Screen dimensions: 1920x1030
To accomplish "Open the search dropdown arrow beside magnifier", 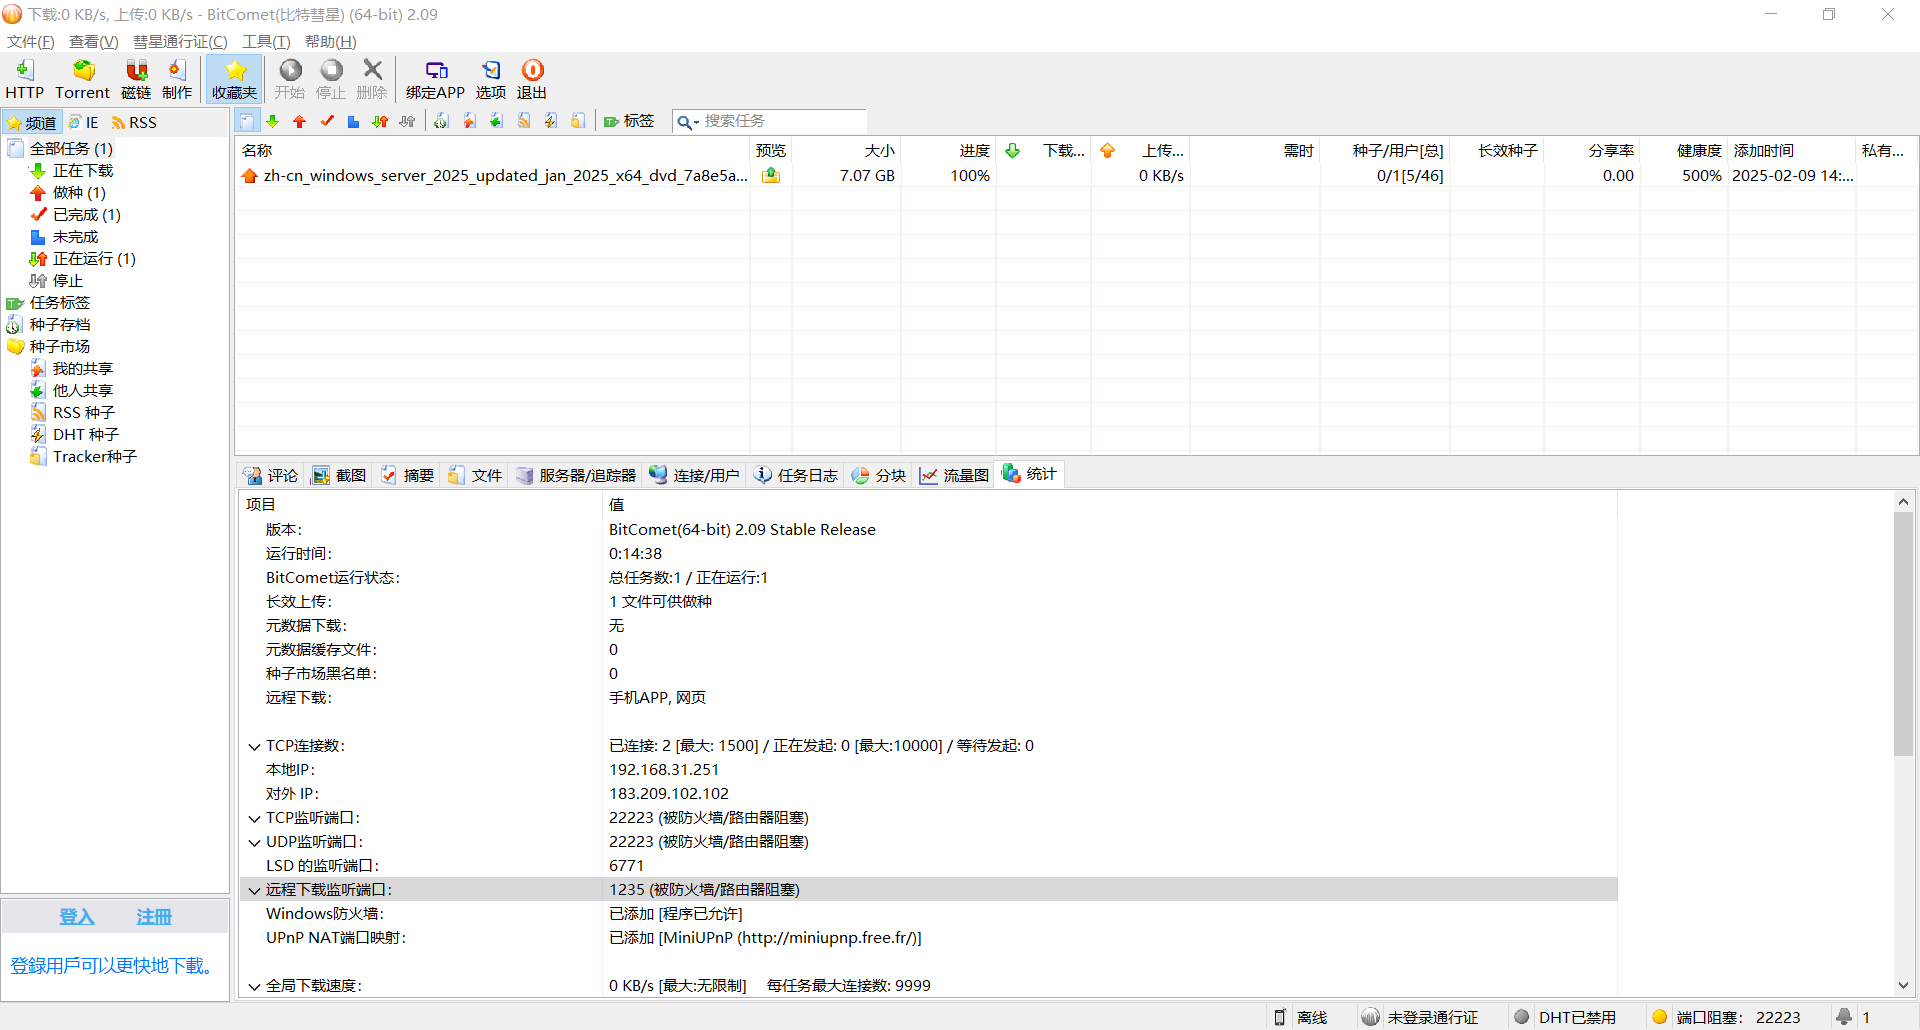I will pyautogui.click(x=696, y=122).
